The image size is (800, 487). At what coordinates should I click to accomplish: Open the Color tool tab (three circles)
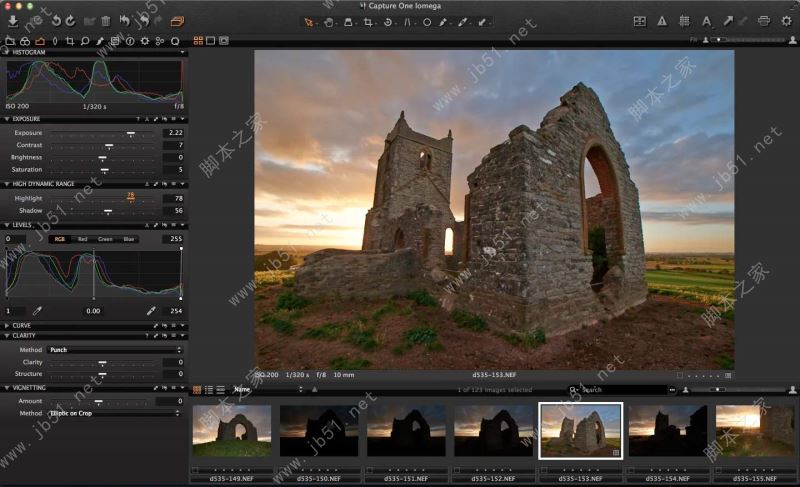pyautogui.click(x=25, y=41)
